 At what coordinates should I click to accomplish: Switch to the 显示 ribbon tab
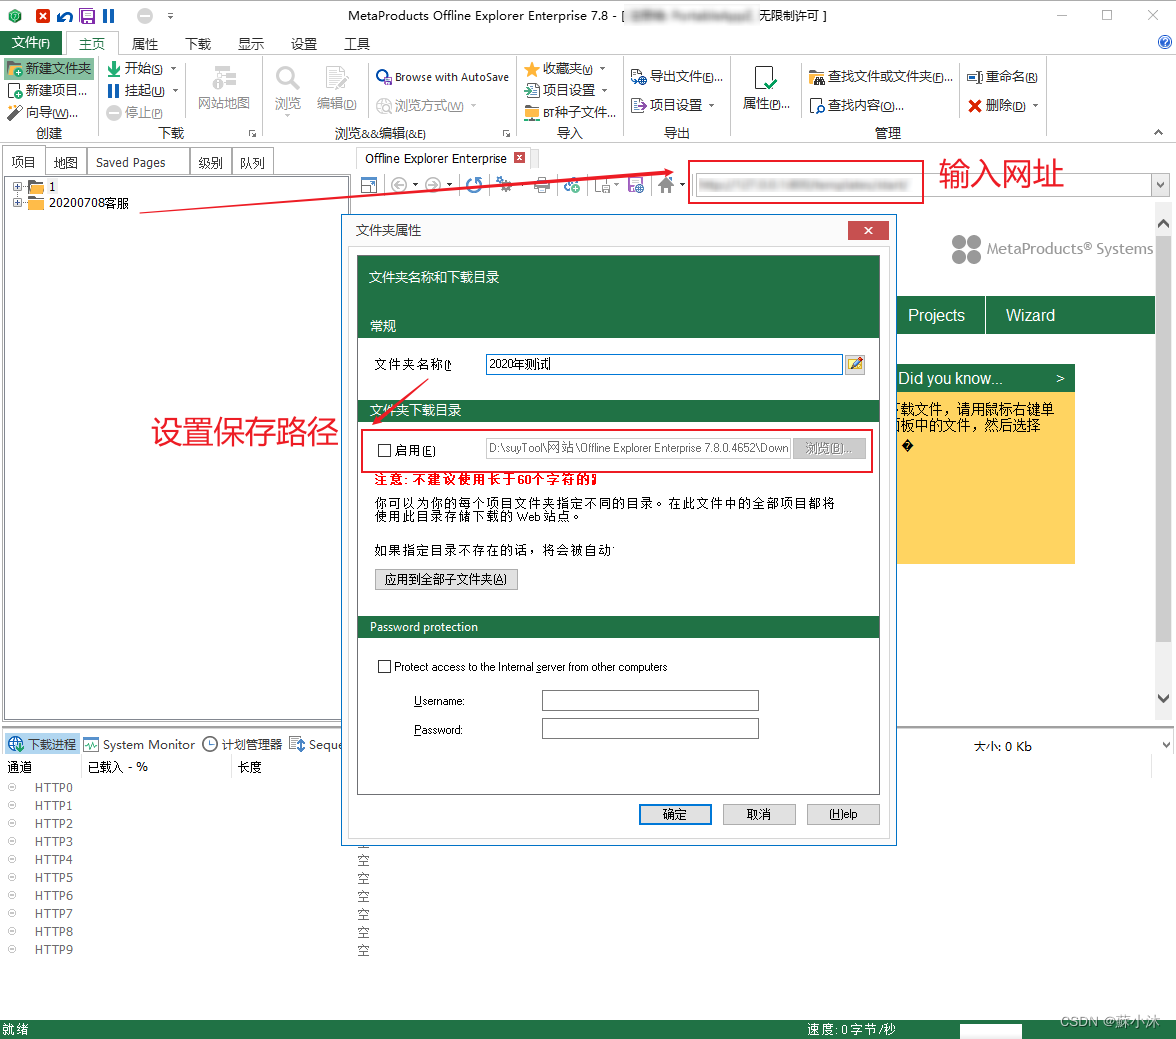251,44
